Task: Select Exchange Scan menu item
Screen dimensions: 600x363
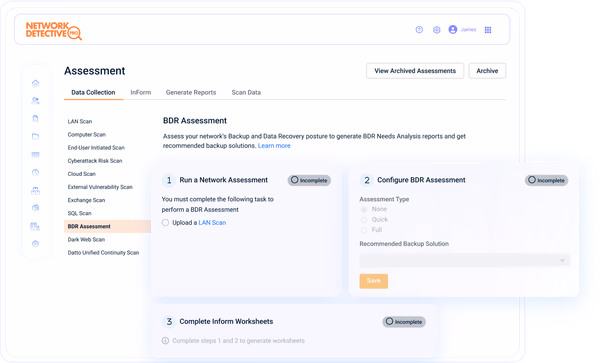Action: pos(86,200)
